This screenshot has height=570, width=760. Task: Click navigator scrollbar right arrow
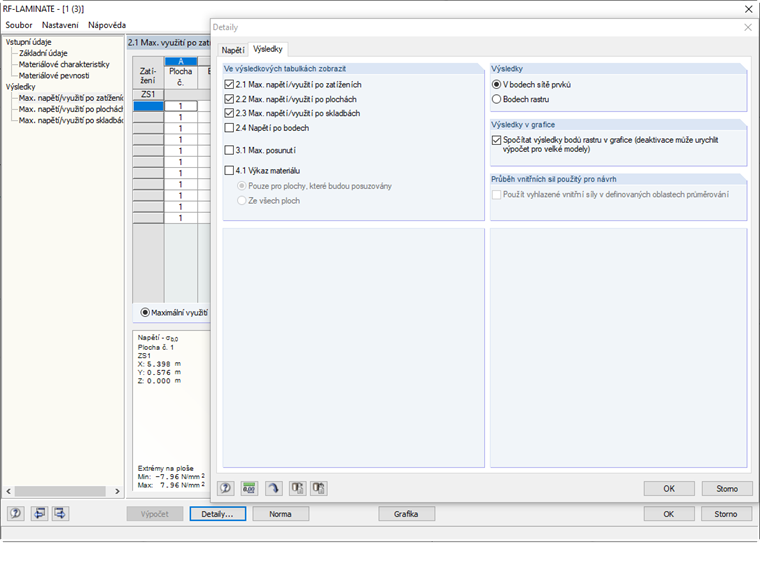[x=117, y=491]
